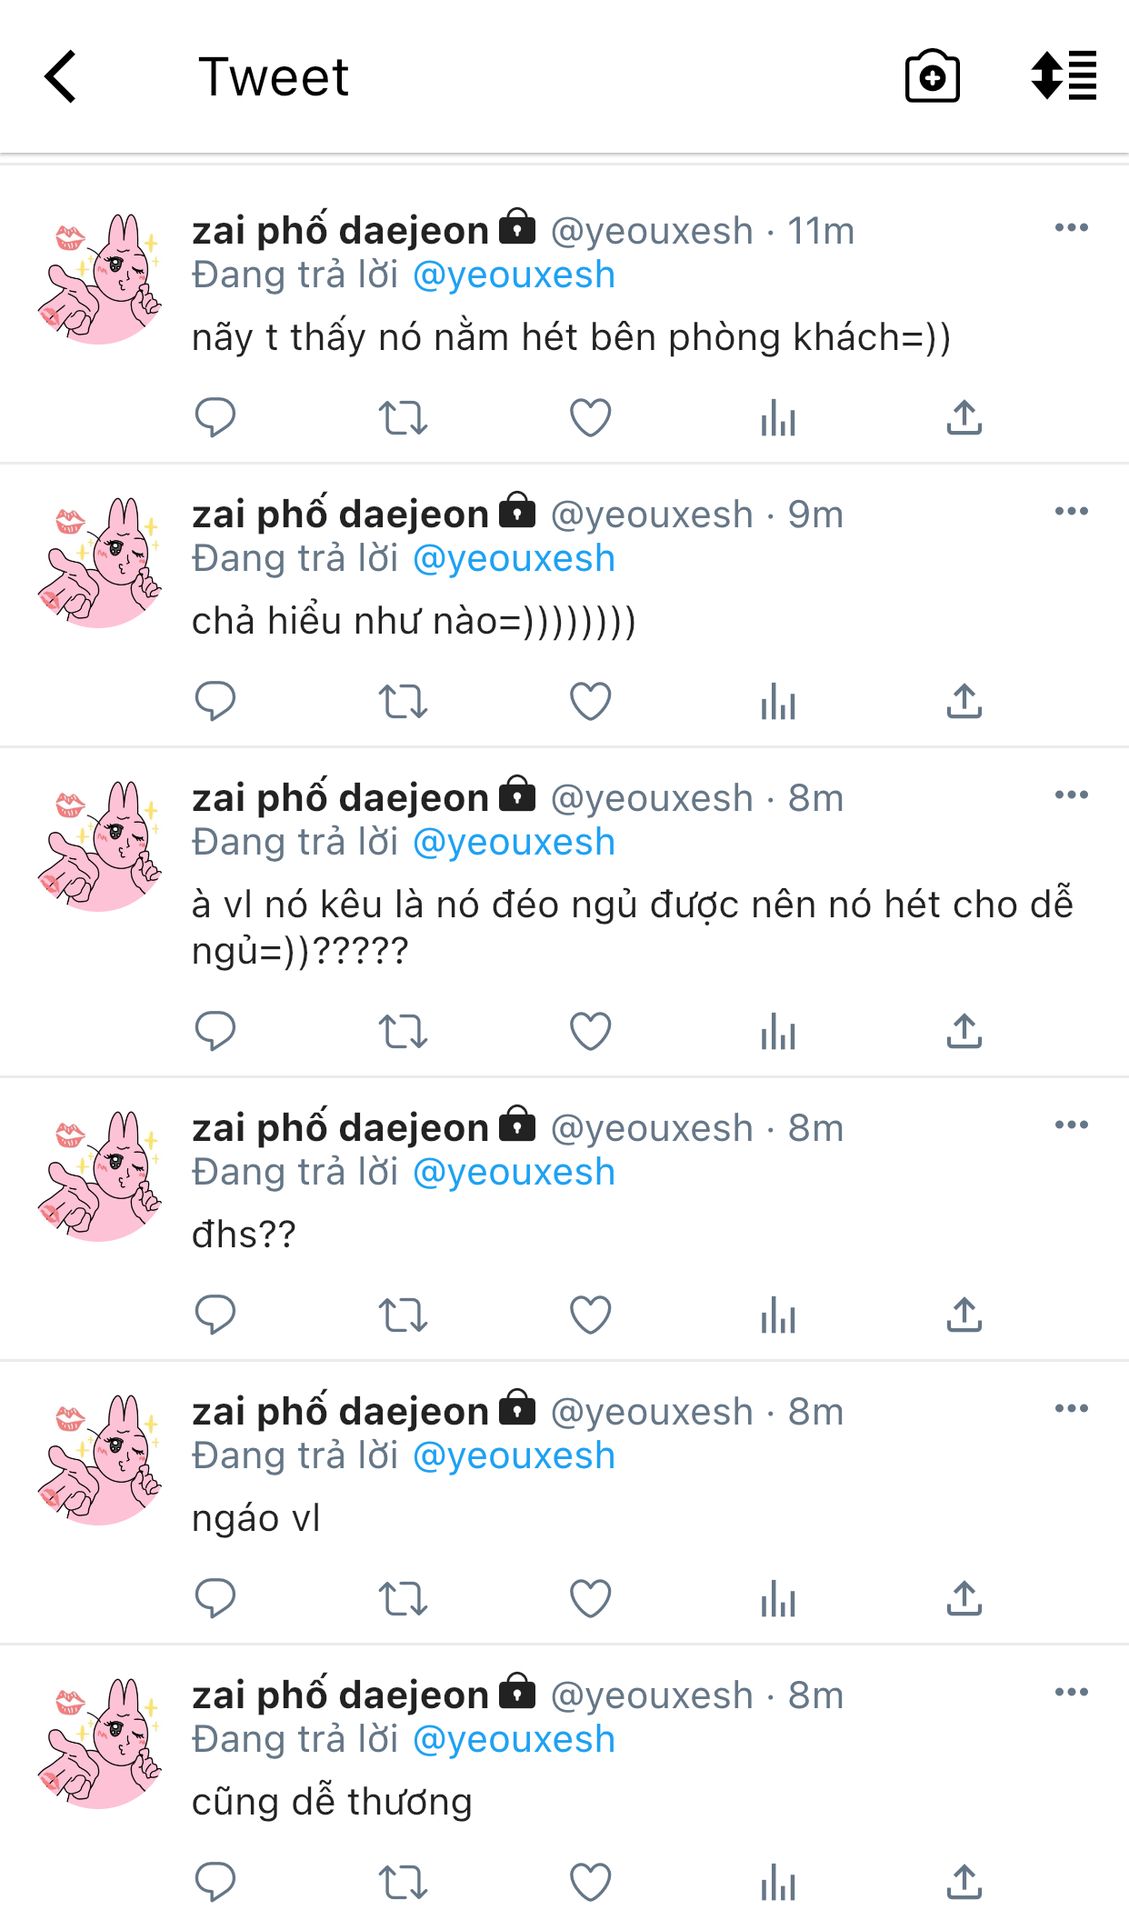Open @yeouxesh reply link in 'đhs??' tweet

click(514, 1172)
